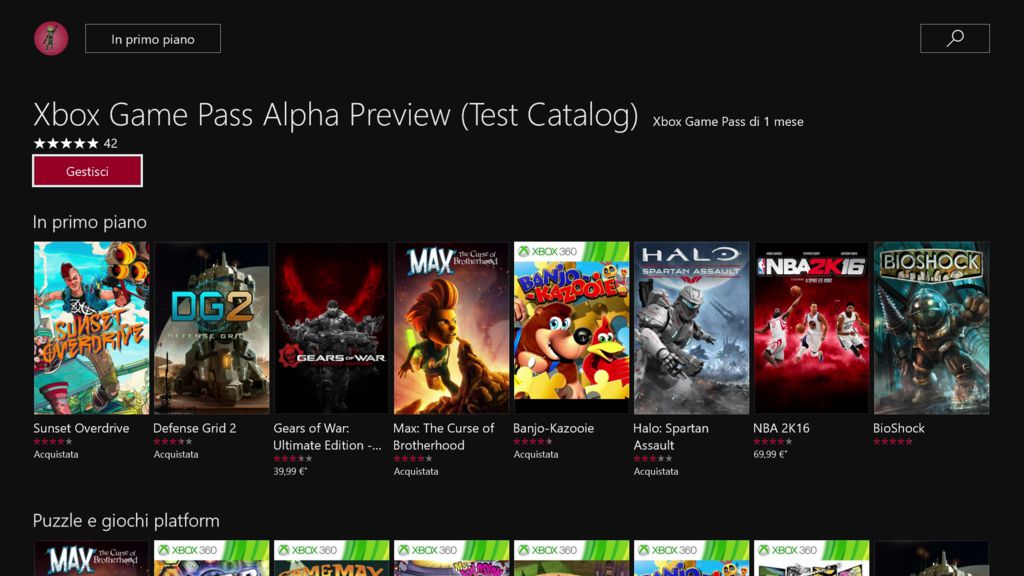Screen dimensions: 1024x576
Task: Select the In primo piano button at top
Action: (x=152, y=39)
